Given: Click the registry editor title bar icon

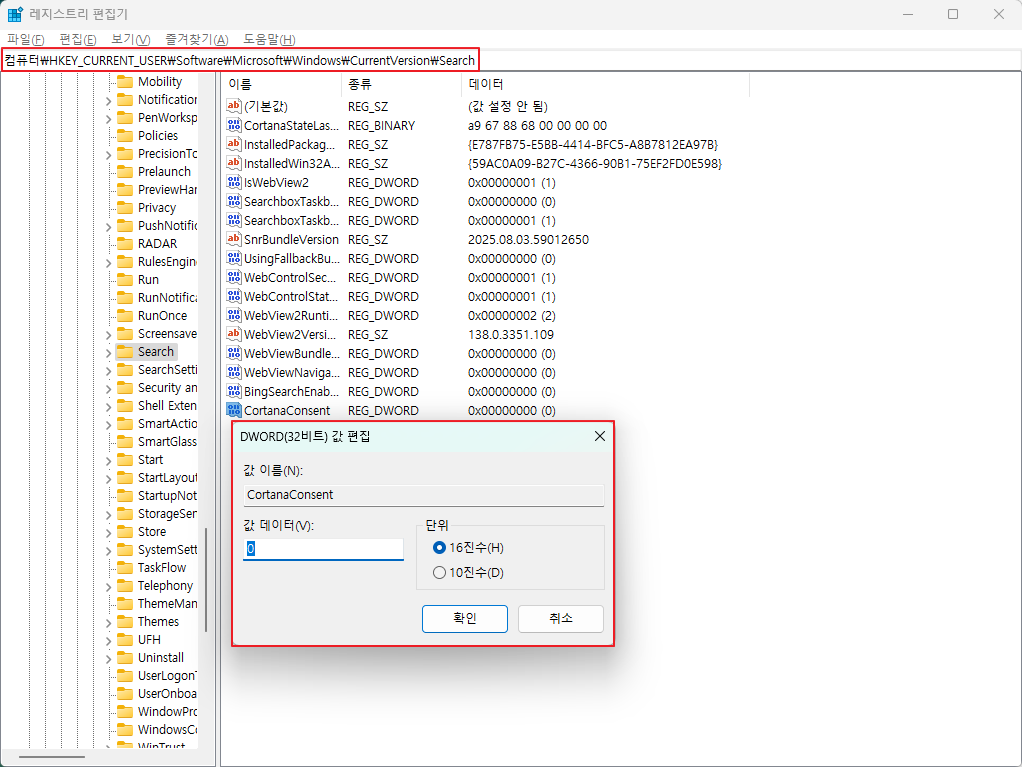Looking at the screenshot, I should tap(15, 14).
